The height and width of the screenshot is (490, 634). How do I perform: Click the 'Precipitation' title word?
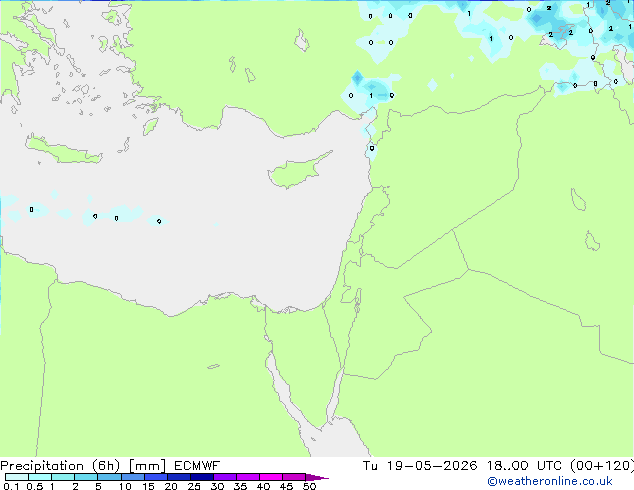click(42, 466)
